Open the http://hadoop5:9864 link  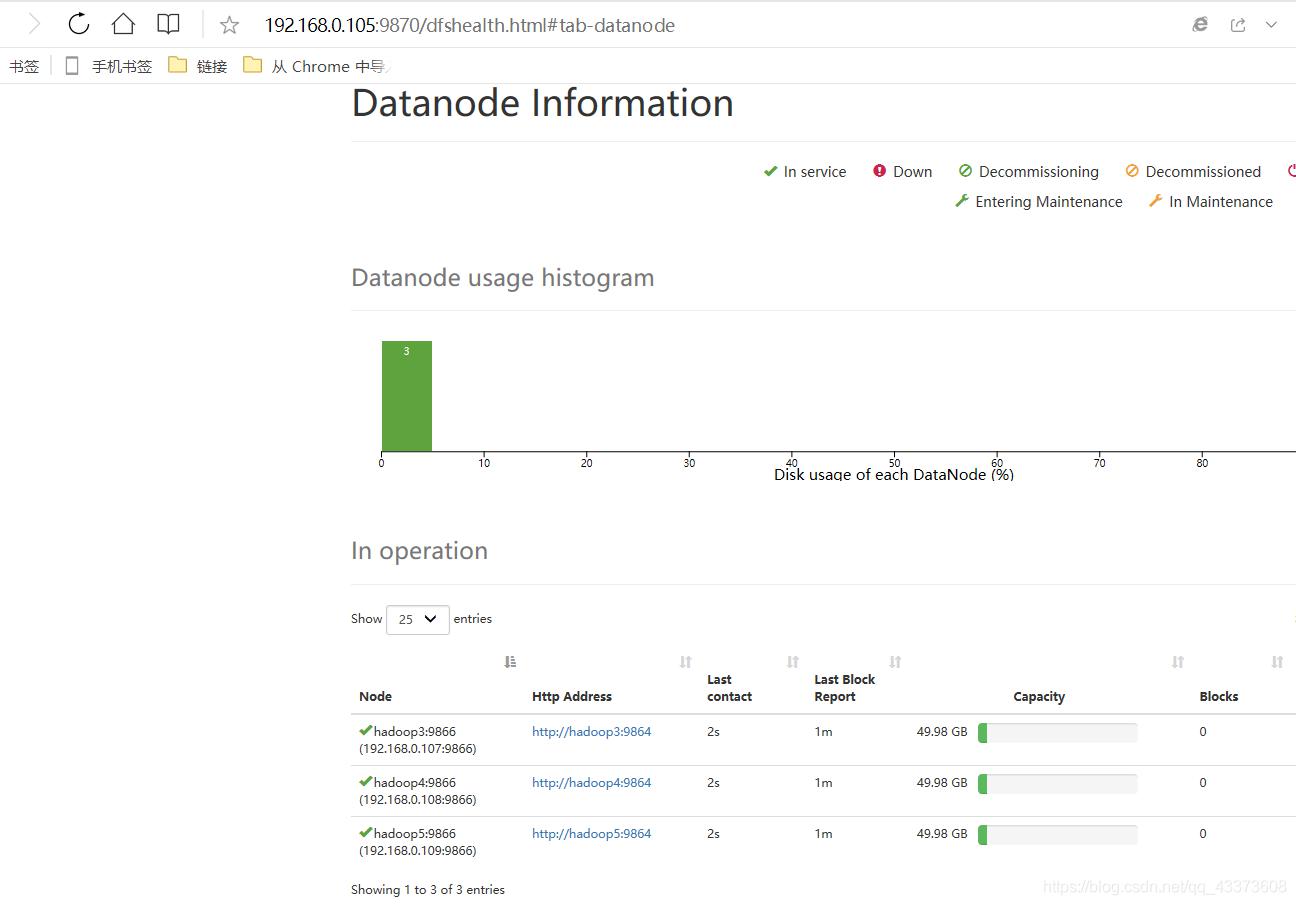pyautogui.click(x=591, y=833)
